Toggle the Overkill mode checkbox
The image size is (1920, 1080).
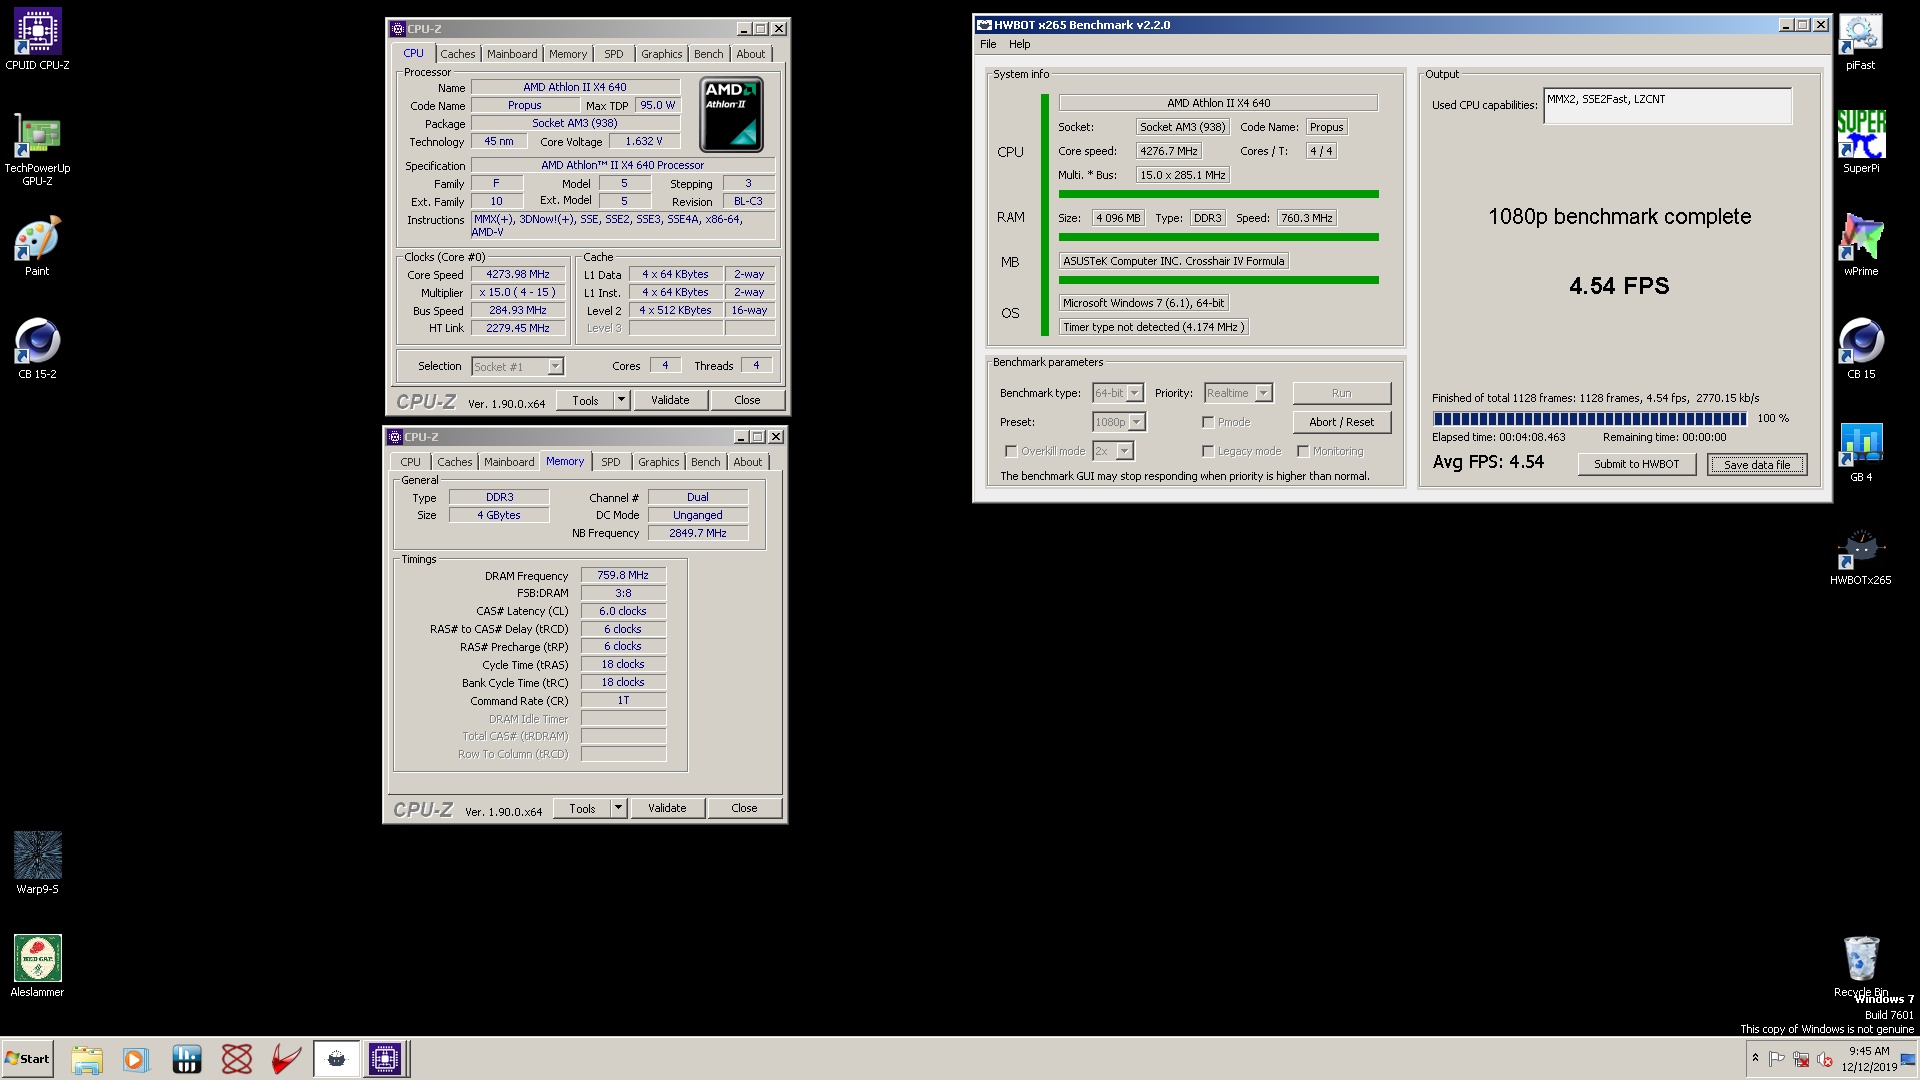coord(1010,451)
